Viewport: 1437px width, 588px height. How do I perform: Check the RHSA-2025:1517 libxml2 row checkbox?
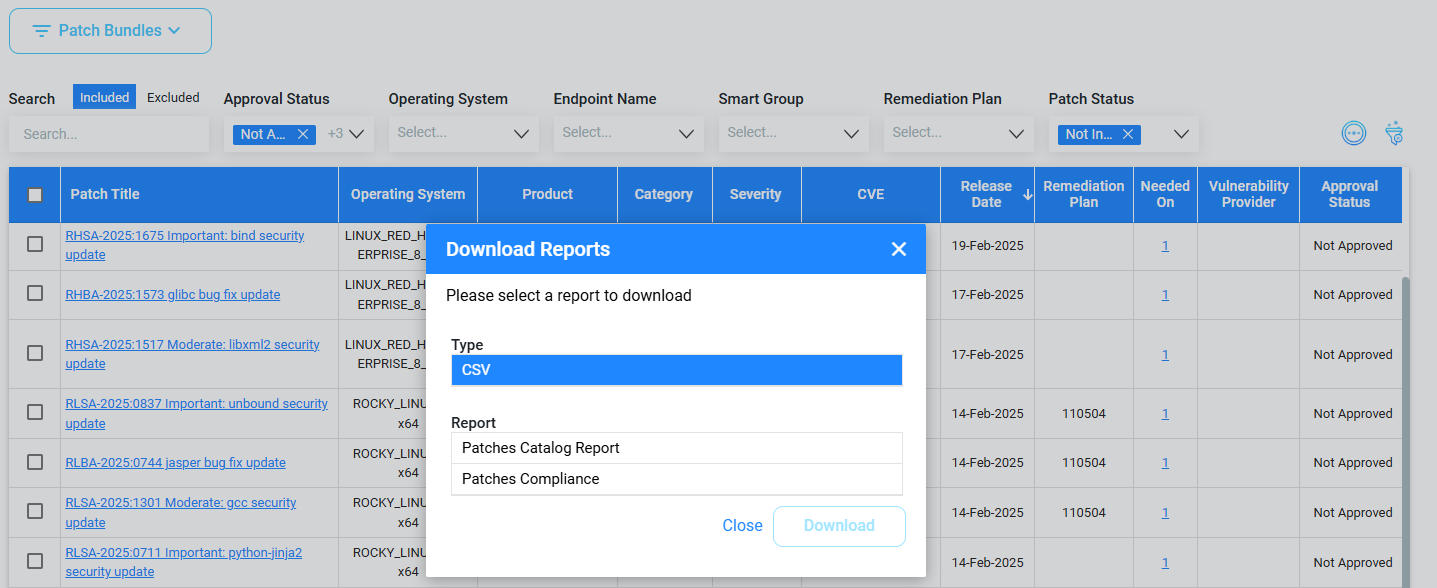35,353
